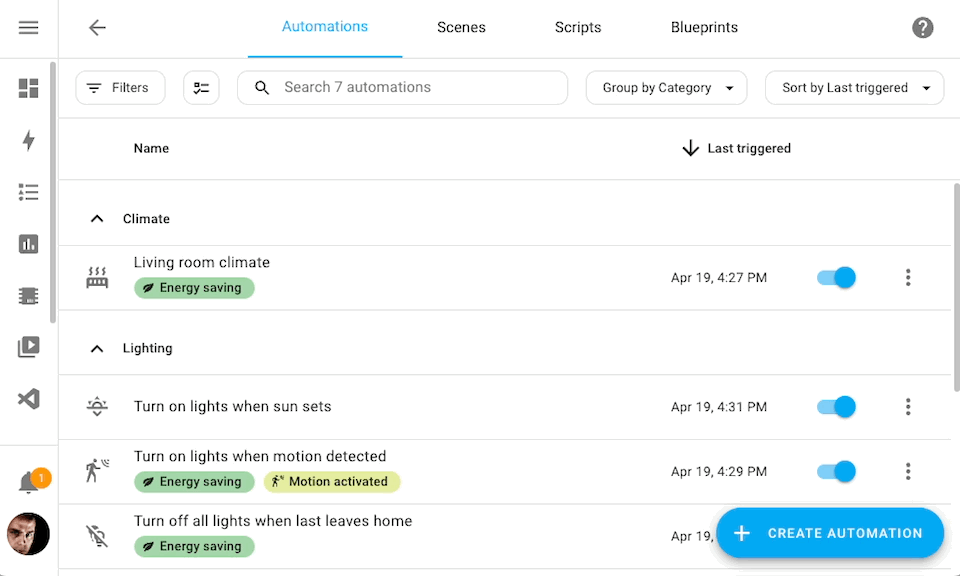This screenshot has height=576, width=960.
Task: Click the help question-mark icon
Action: [x=922, y=28]
